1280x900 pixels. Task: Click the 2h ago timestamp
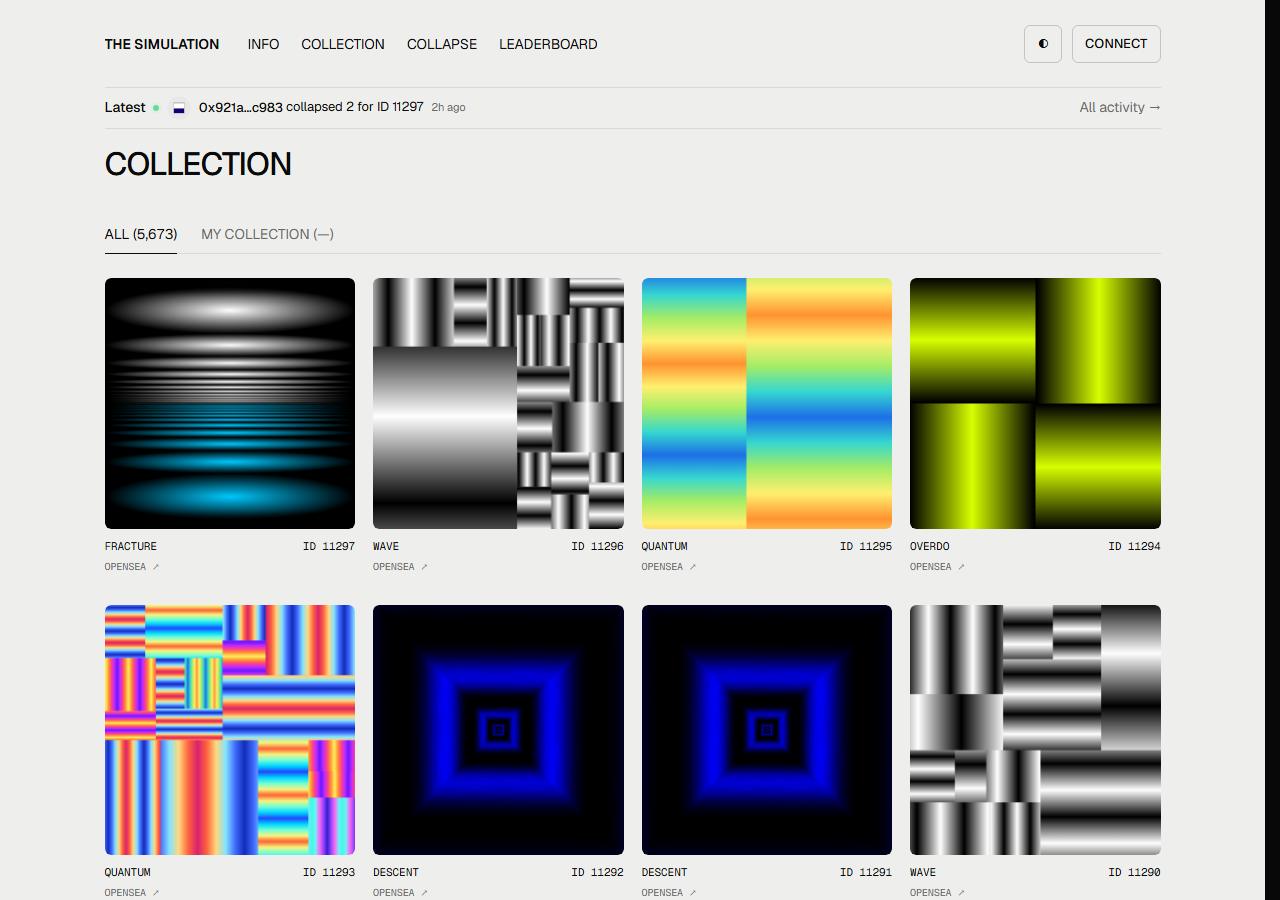tap(448, 107)
